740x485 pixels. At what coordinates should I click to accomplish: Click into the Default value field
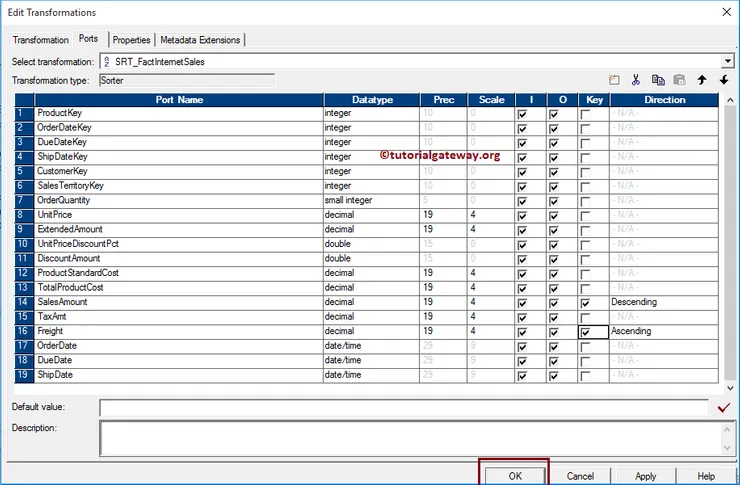404,408
